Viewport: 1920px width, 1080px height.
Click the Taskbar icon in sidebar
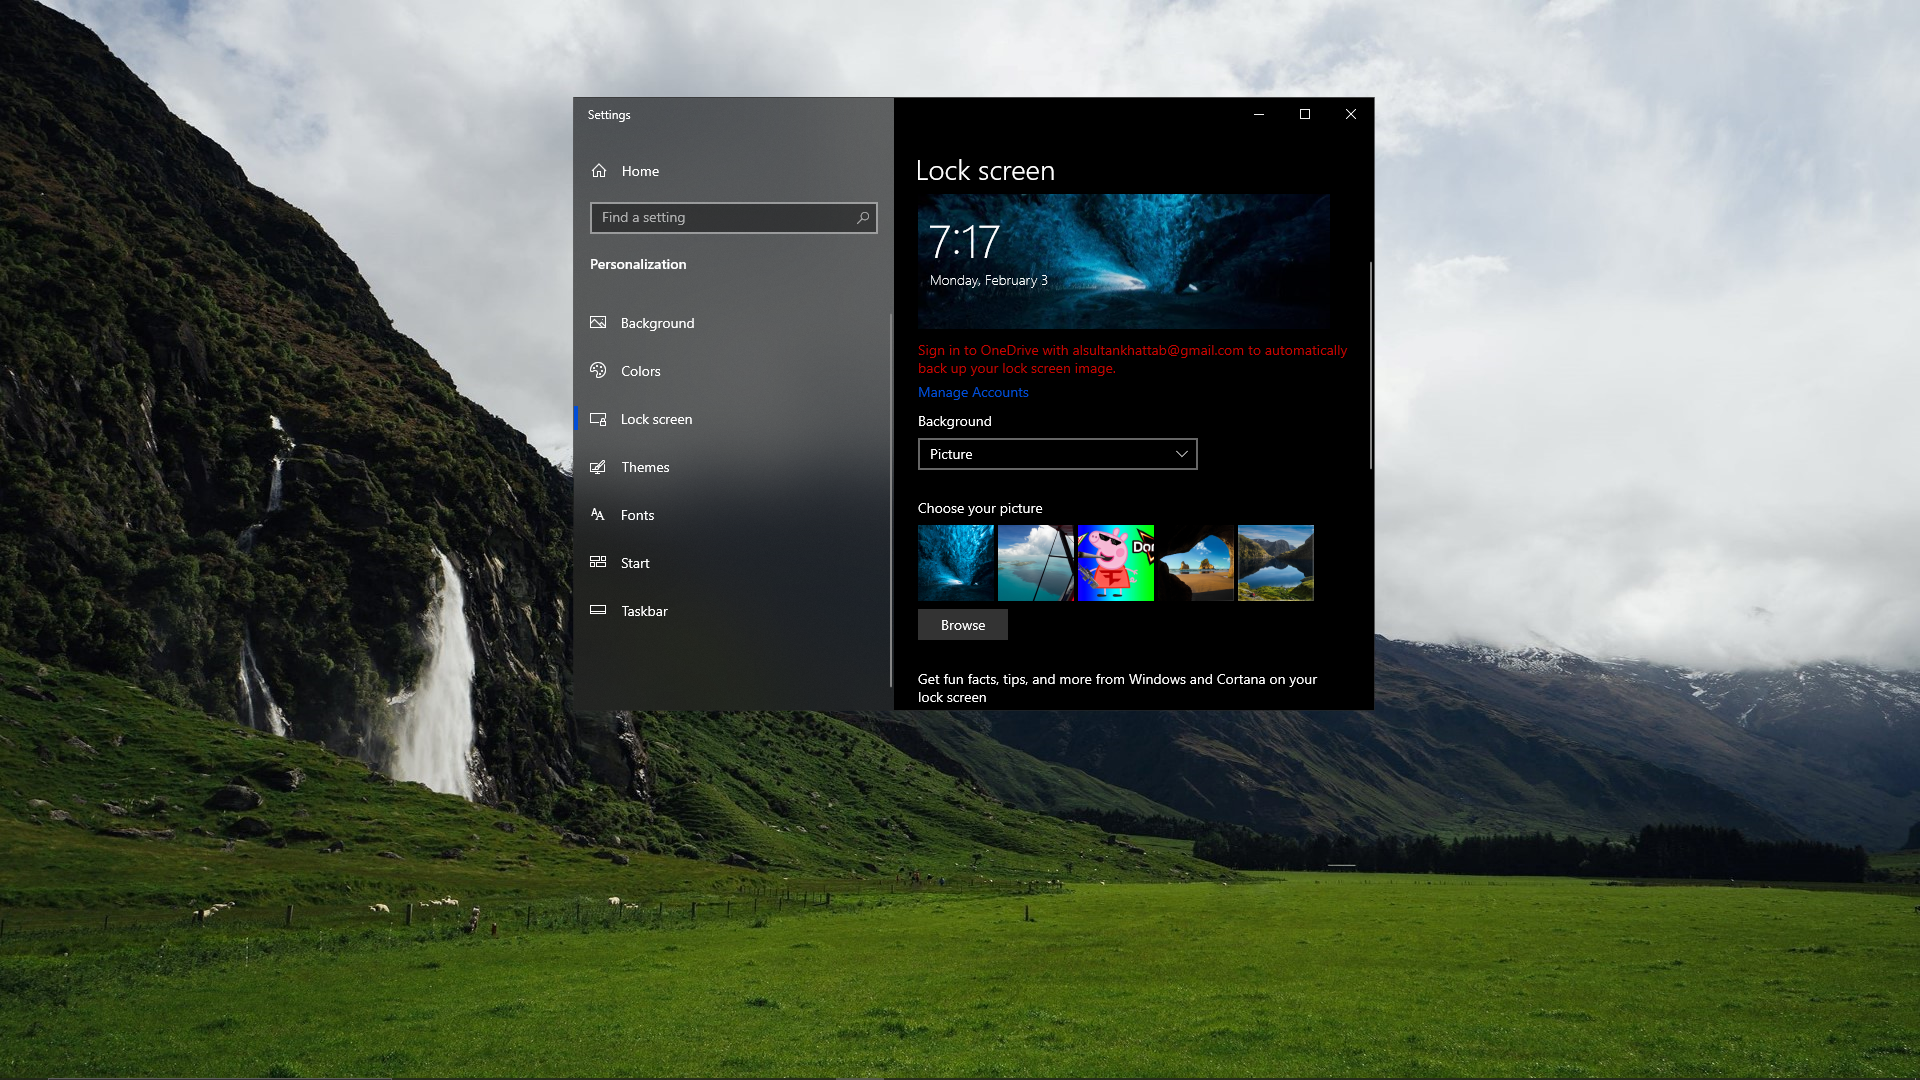pos(598,611)
